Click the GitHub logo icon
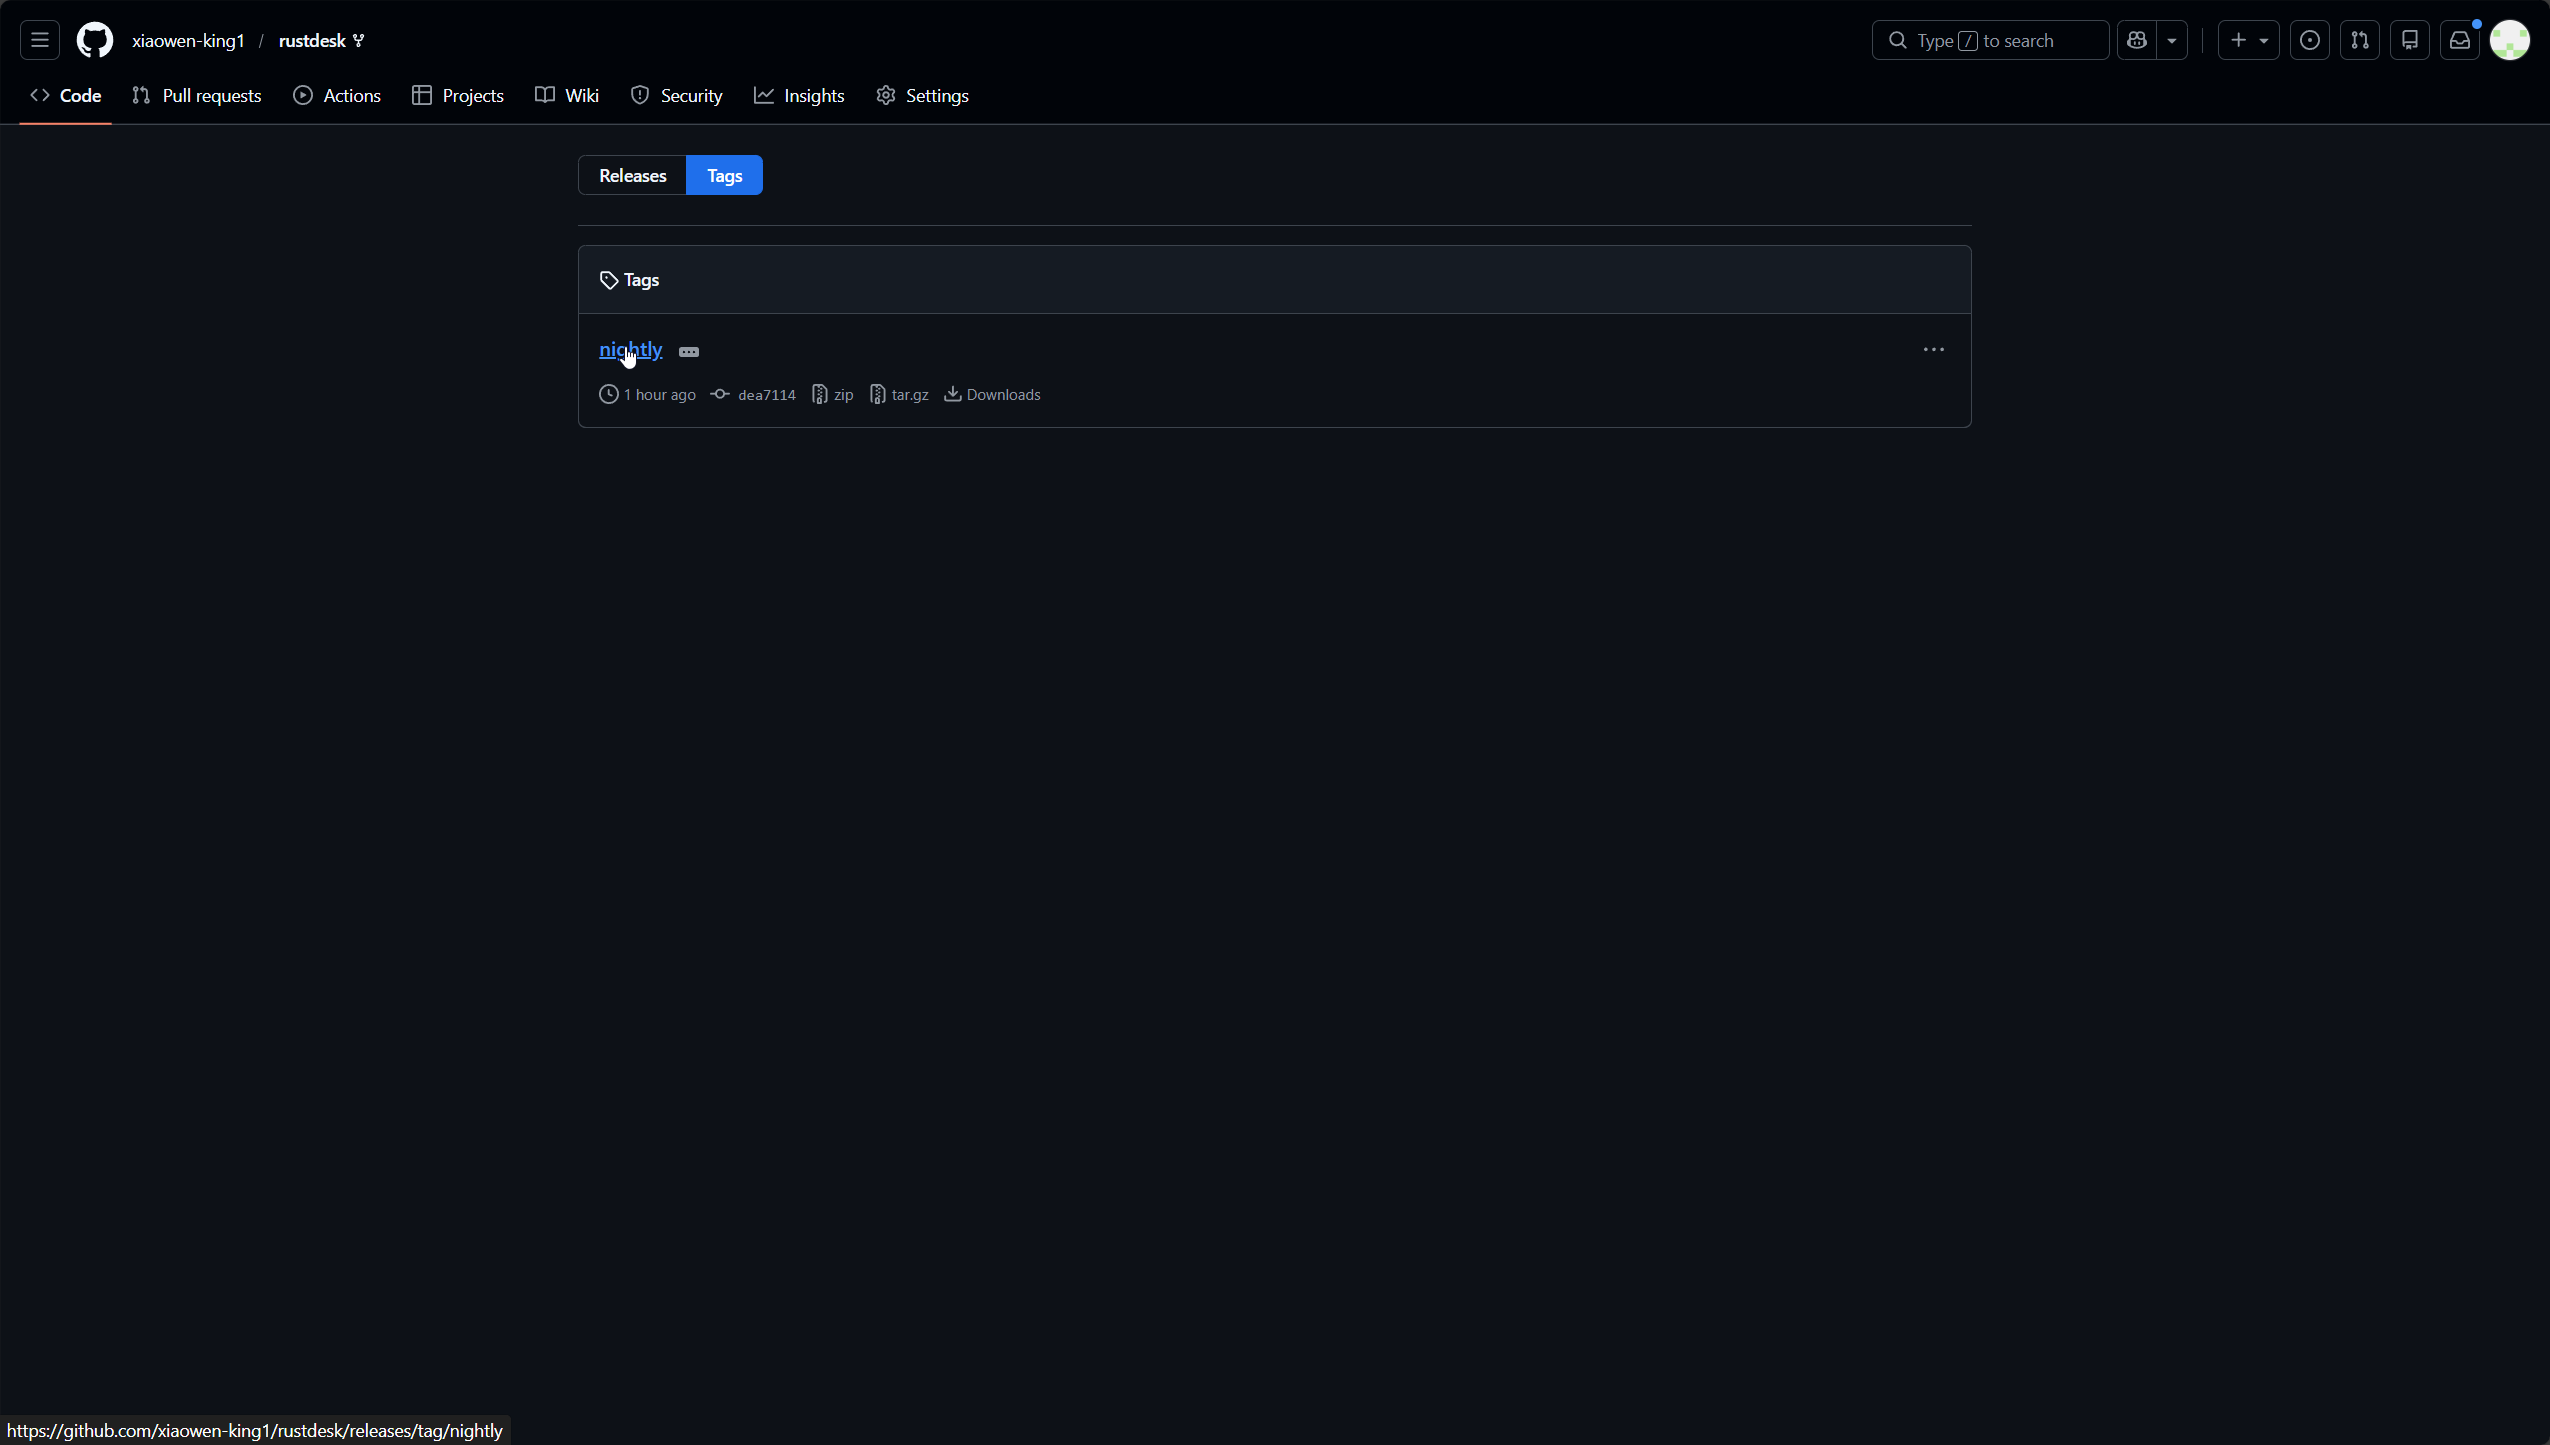This screenshot has height=1445, width=2550. click(95, 40)
